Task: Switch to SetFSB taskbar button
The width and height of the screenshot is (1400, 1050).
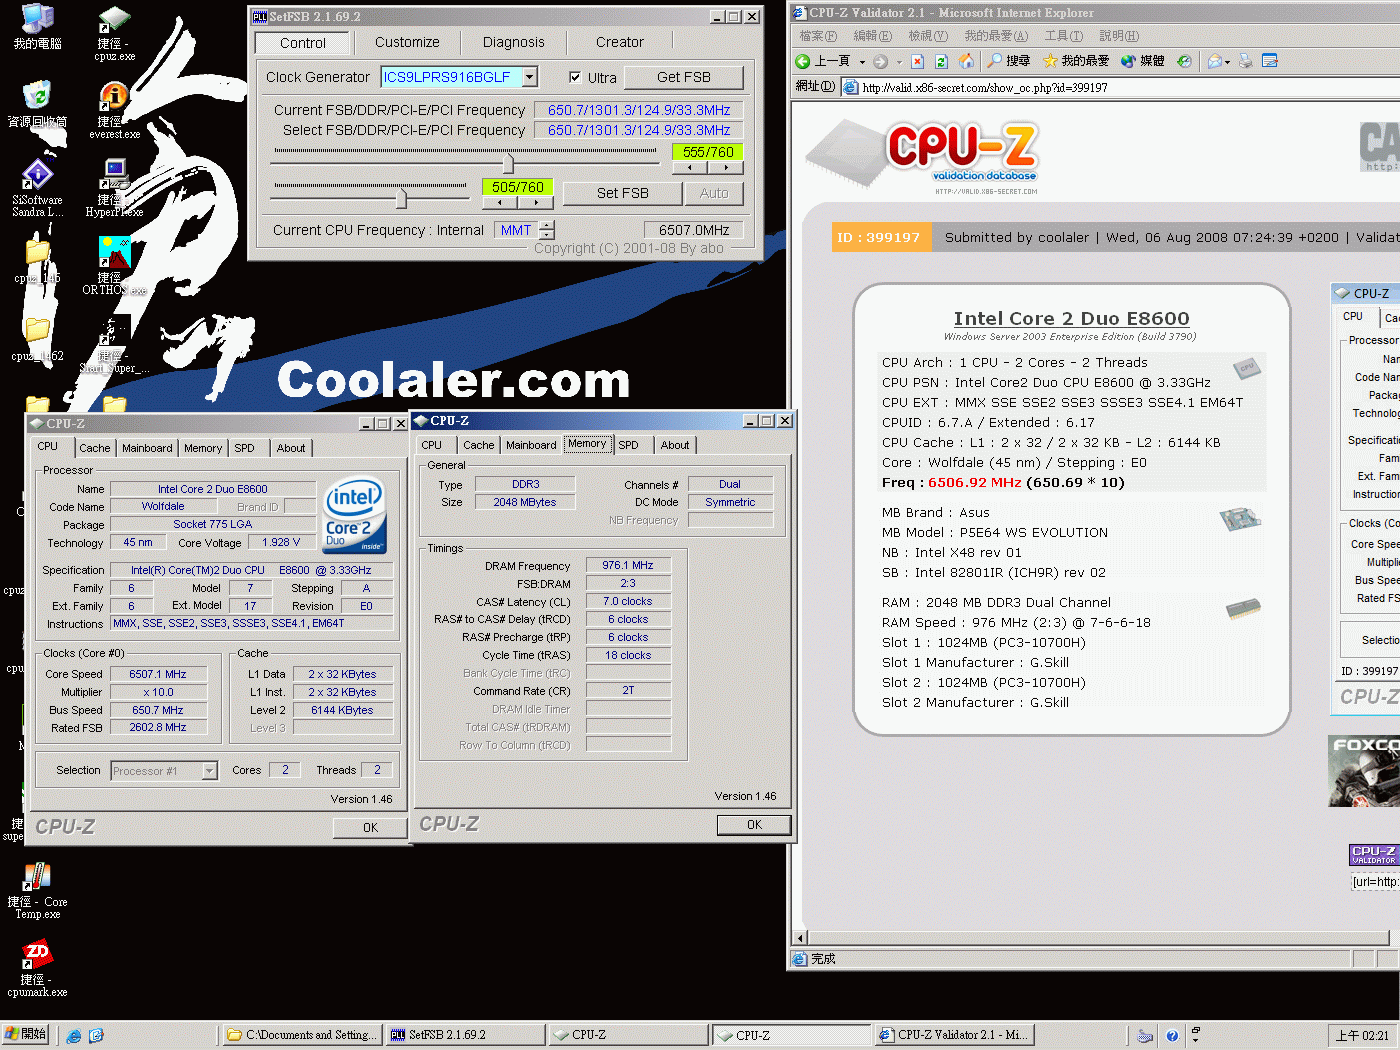Action: coord(465,1035)
